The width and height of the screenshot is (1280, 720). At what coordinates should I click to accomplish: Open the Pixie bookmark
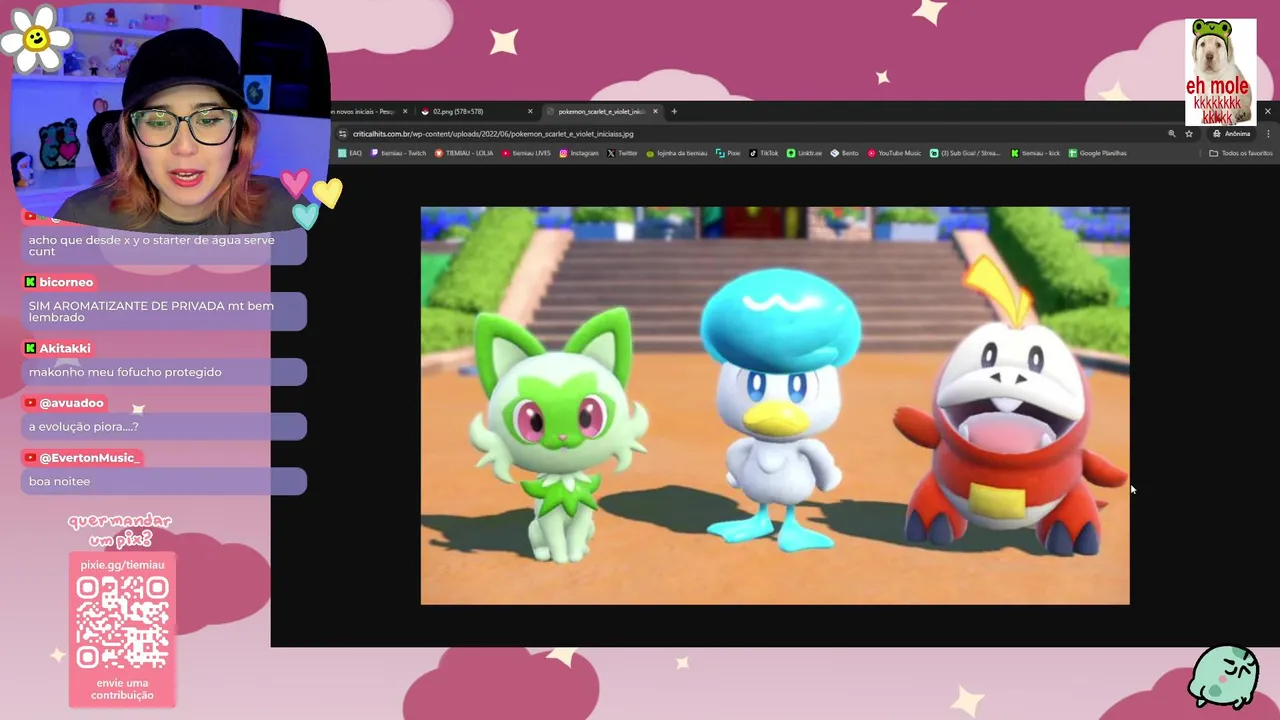(728, 153)
